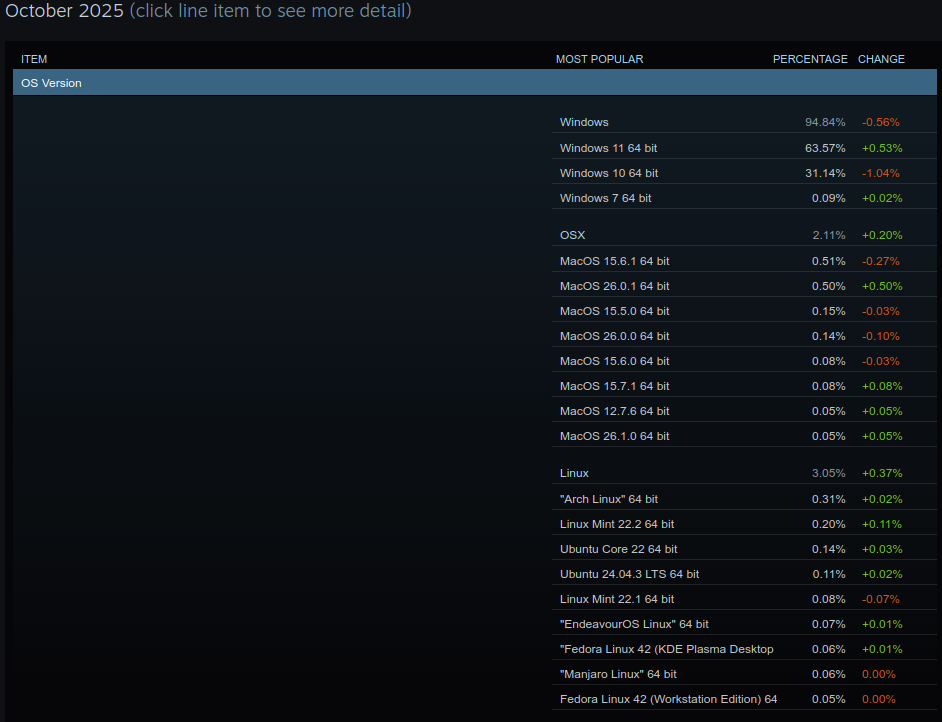
Task: Click the MacOS 15.5.0 64 bit entry
Action: 744,311
